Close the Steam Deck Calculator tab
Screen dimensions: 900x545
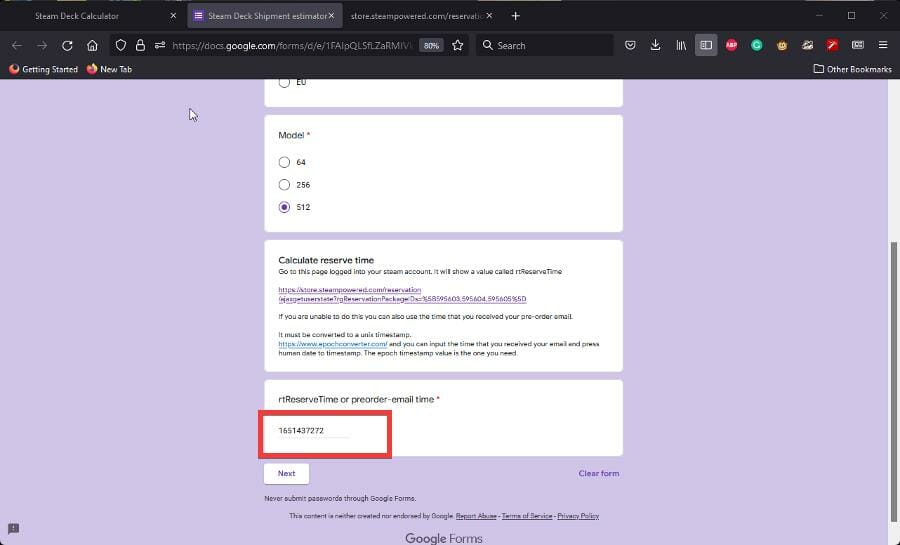[173, 16]
